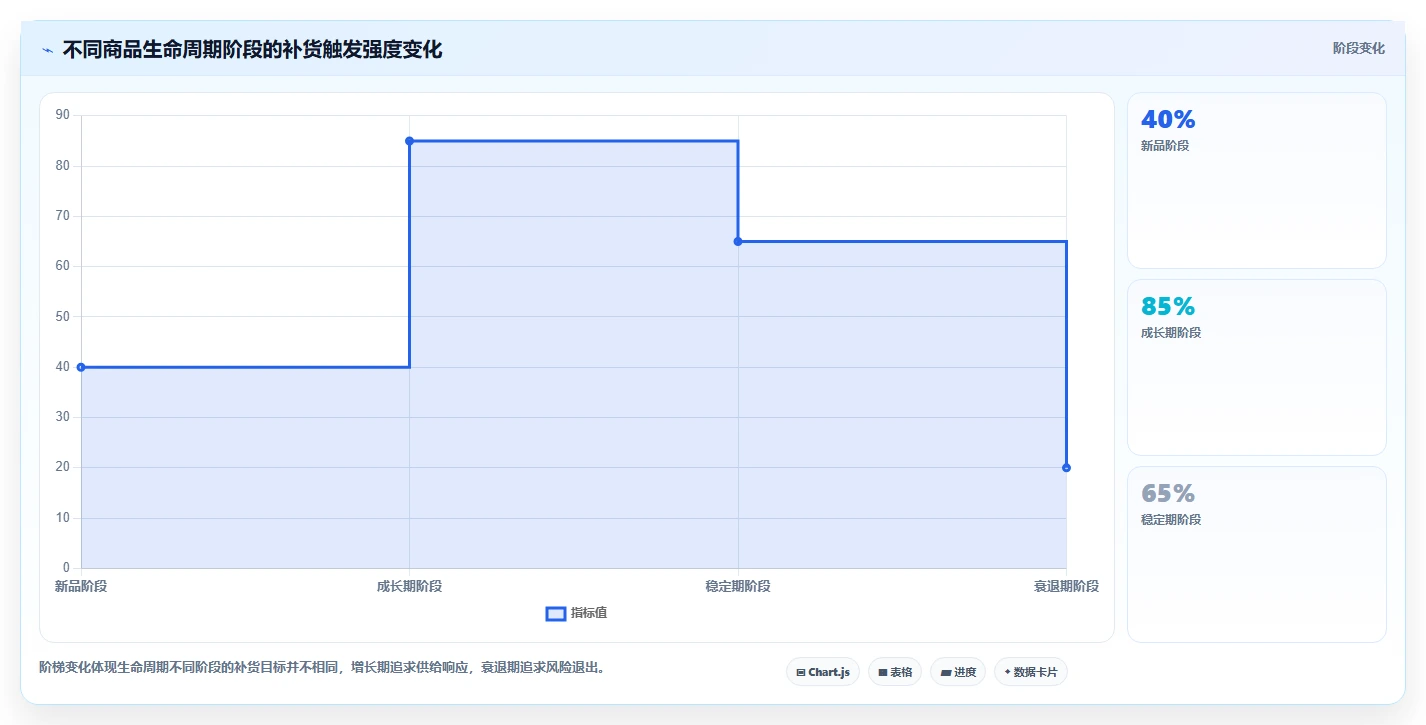Click the 衰退期阶段 data point at 20
This screenshot has width=1426, height=725.
click(1066, 468)
